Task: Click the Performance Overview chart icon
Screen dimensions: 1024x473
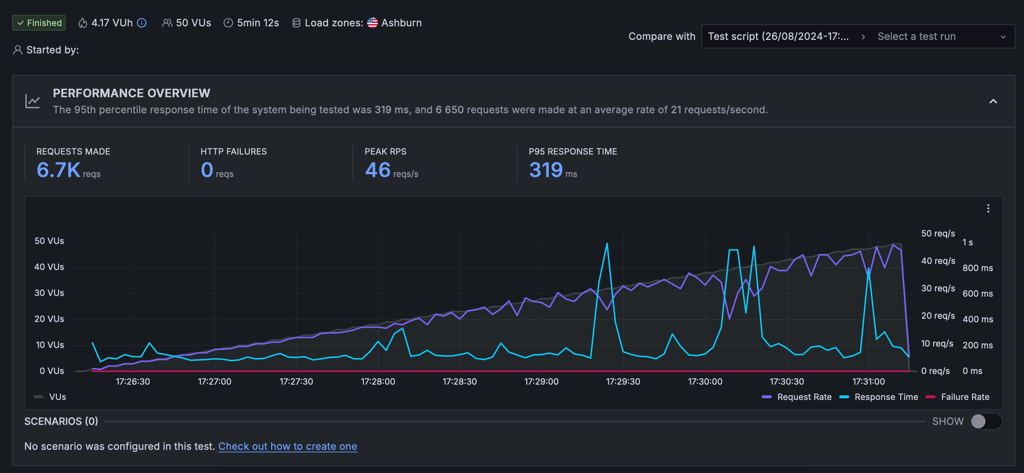Action: click(33, 101)
